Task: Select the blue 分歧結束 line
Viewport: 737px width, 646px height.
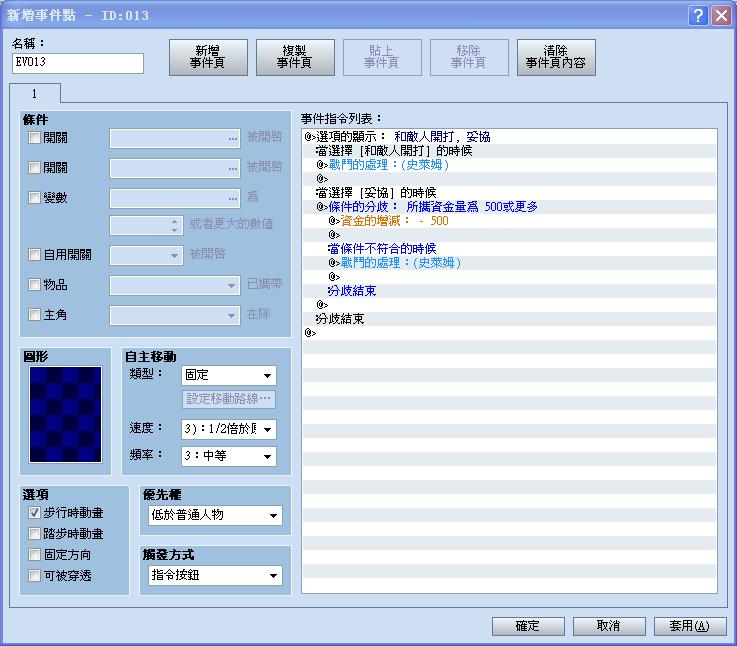Action: [510, 291]
